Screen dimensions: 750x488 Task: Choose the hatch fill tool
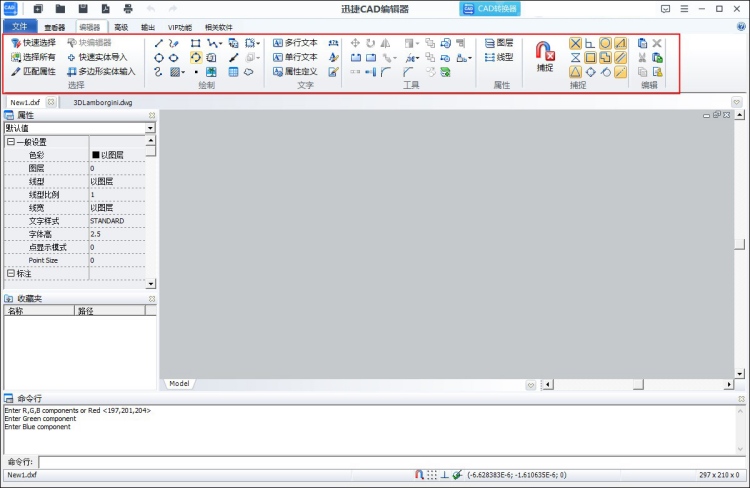[x=176, y=72]
